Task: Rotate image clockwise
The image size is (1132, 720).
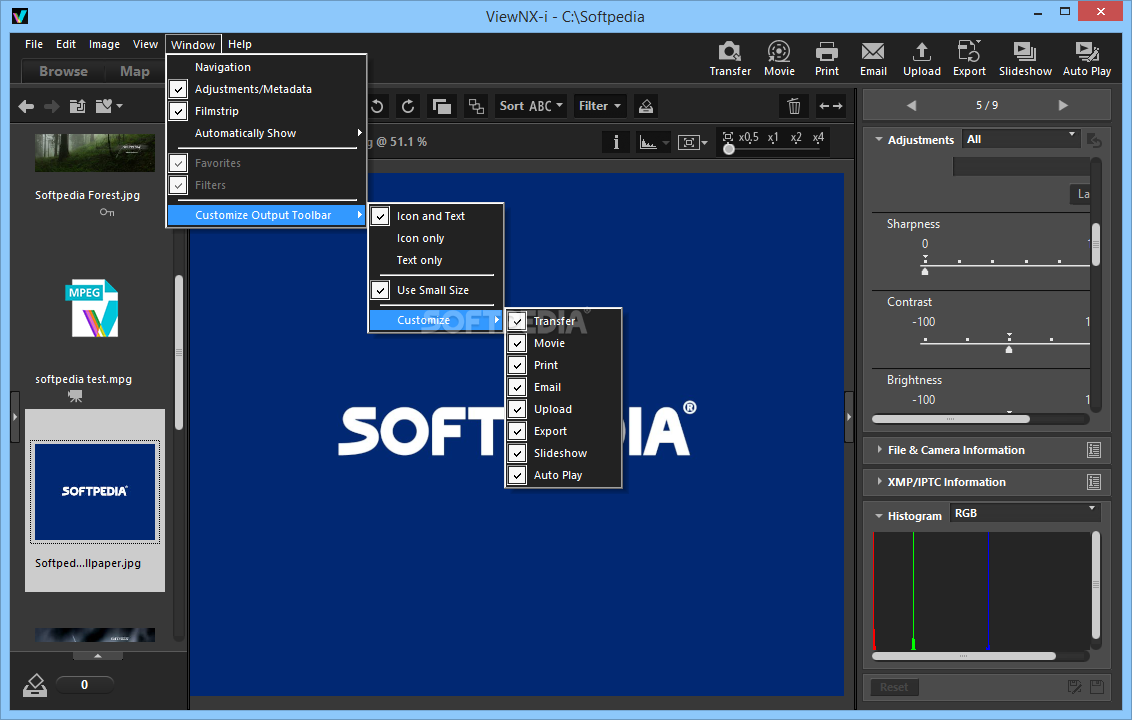Action: (x=408, y=106)
